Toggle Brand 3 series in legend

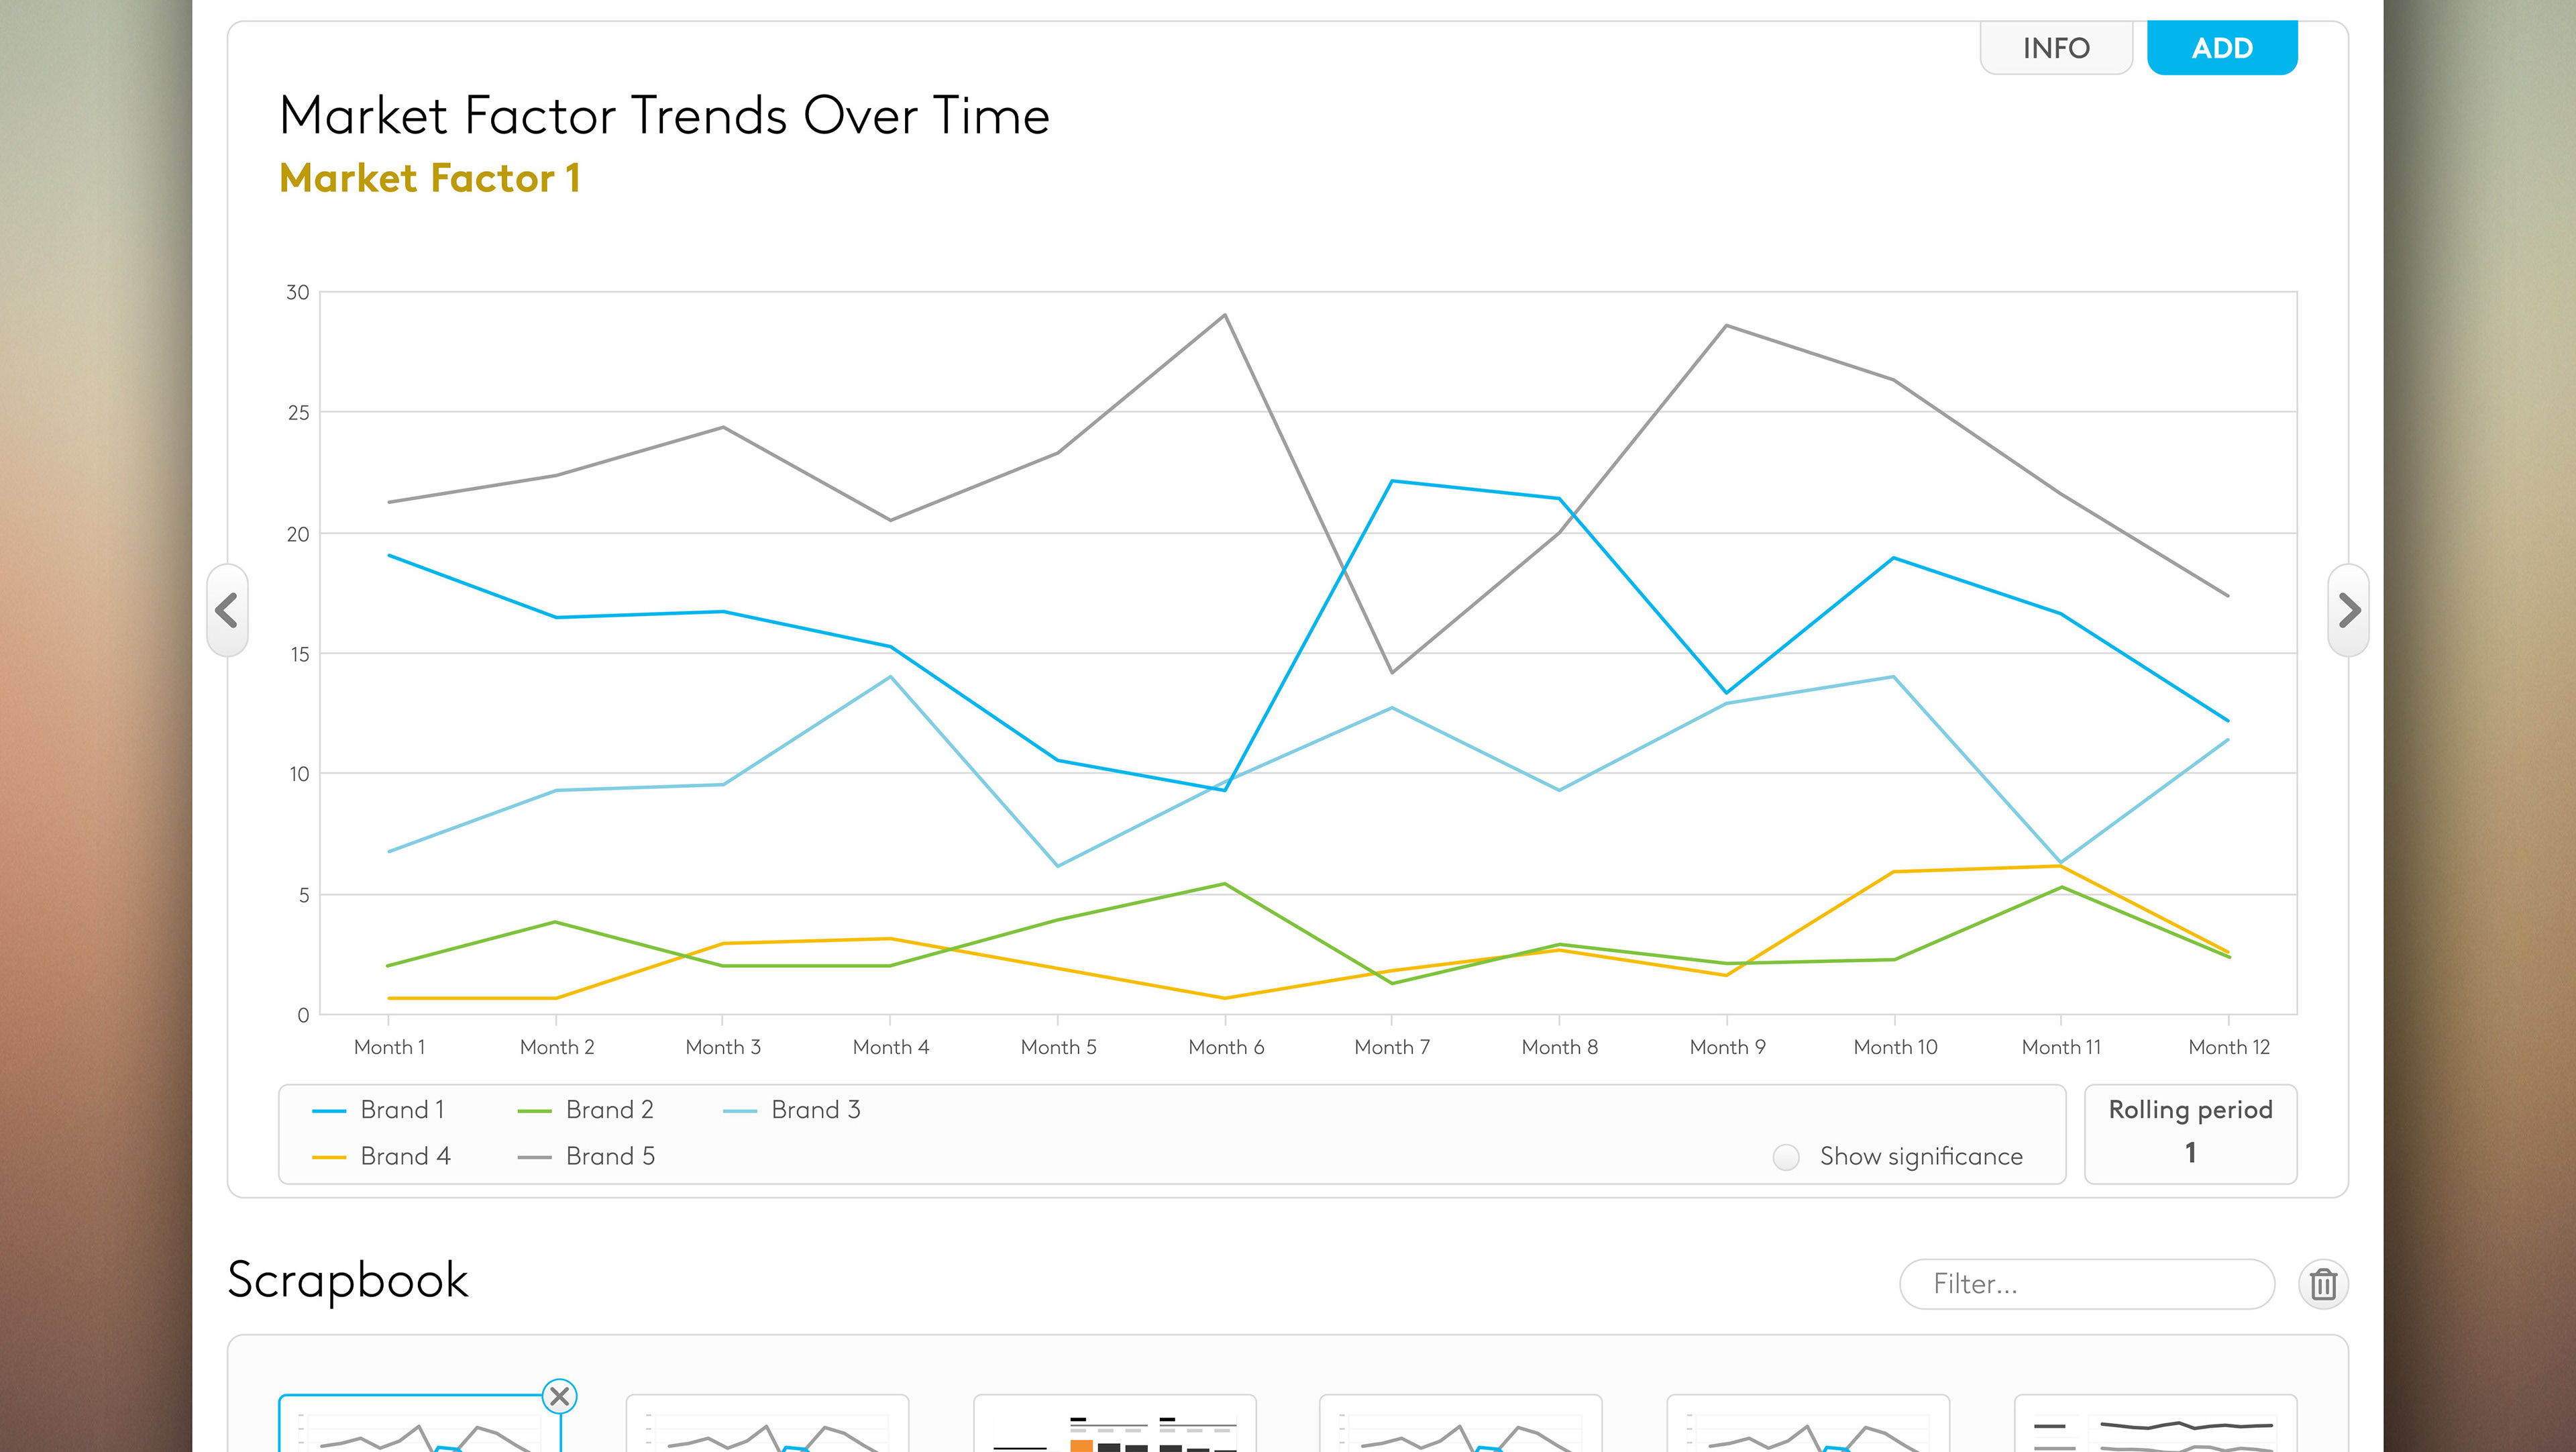pyautogui.click(x=791, y=1110)
